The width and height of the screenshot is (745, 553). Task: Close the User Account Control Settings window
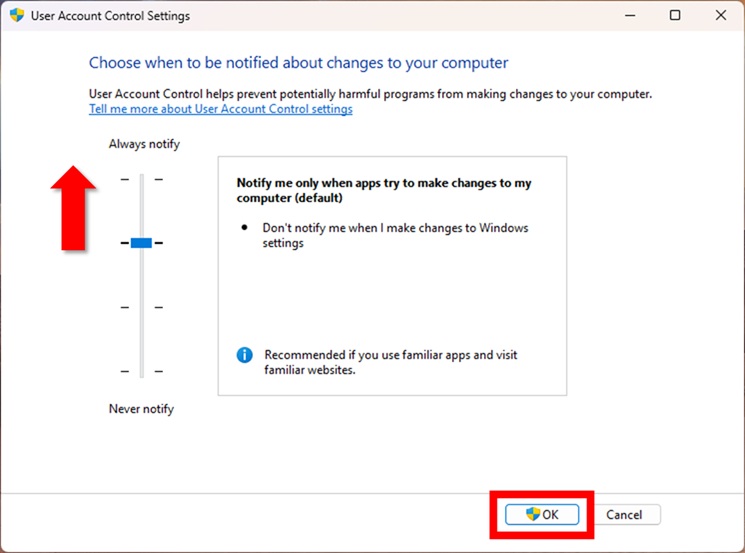pos(721,16)
